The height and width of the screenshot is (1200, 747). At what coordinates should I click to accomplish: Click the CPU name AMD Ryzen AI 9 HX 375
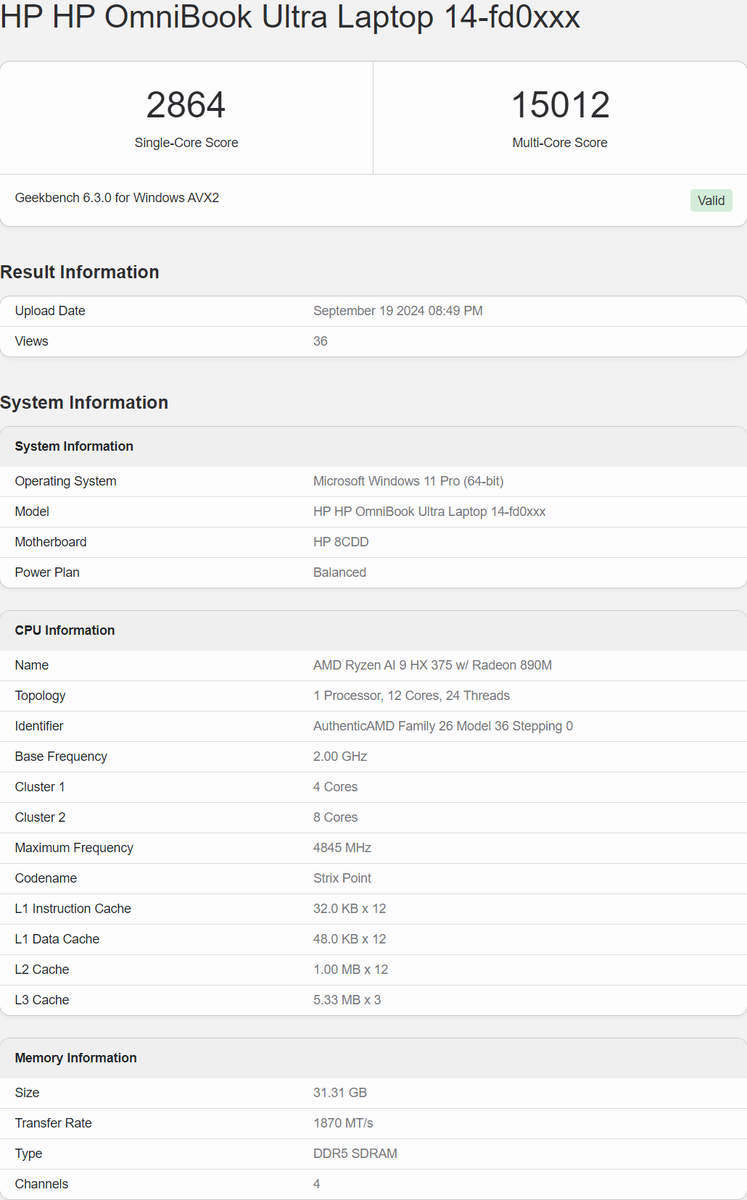(433, 665)
